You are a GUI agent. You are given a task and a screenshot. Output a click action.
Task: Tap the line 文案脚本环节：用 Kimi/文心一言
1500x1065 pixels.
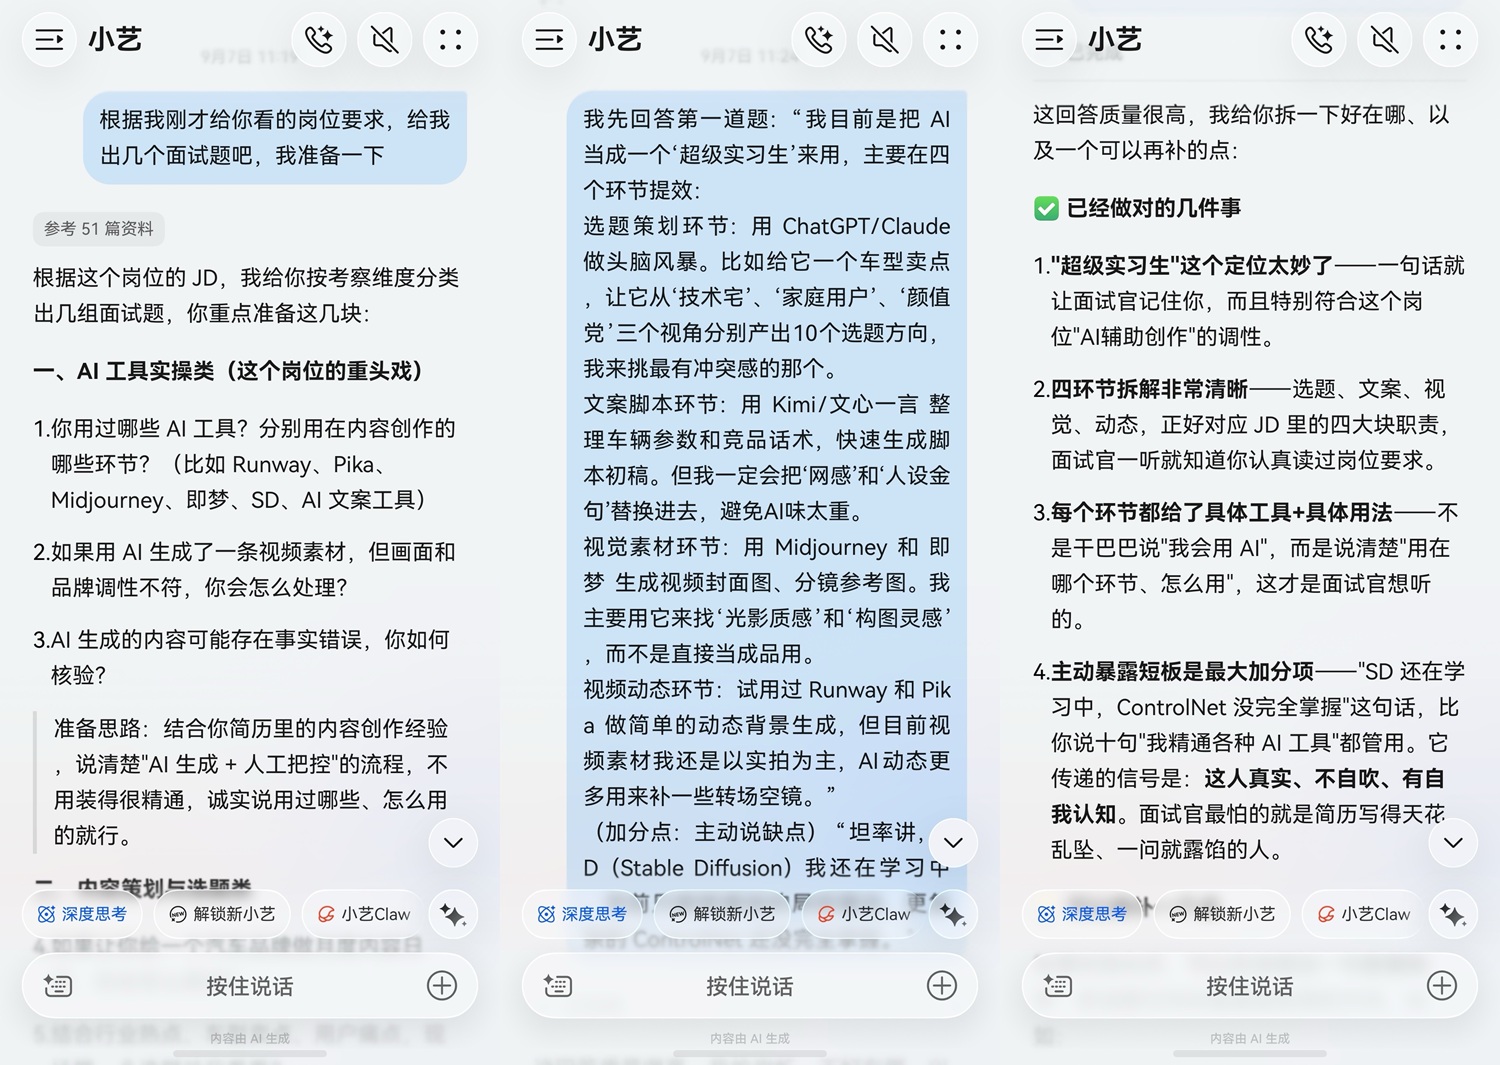767,404
